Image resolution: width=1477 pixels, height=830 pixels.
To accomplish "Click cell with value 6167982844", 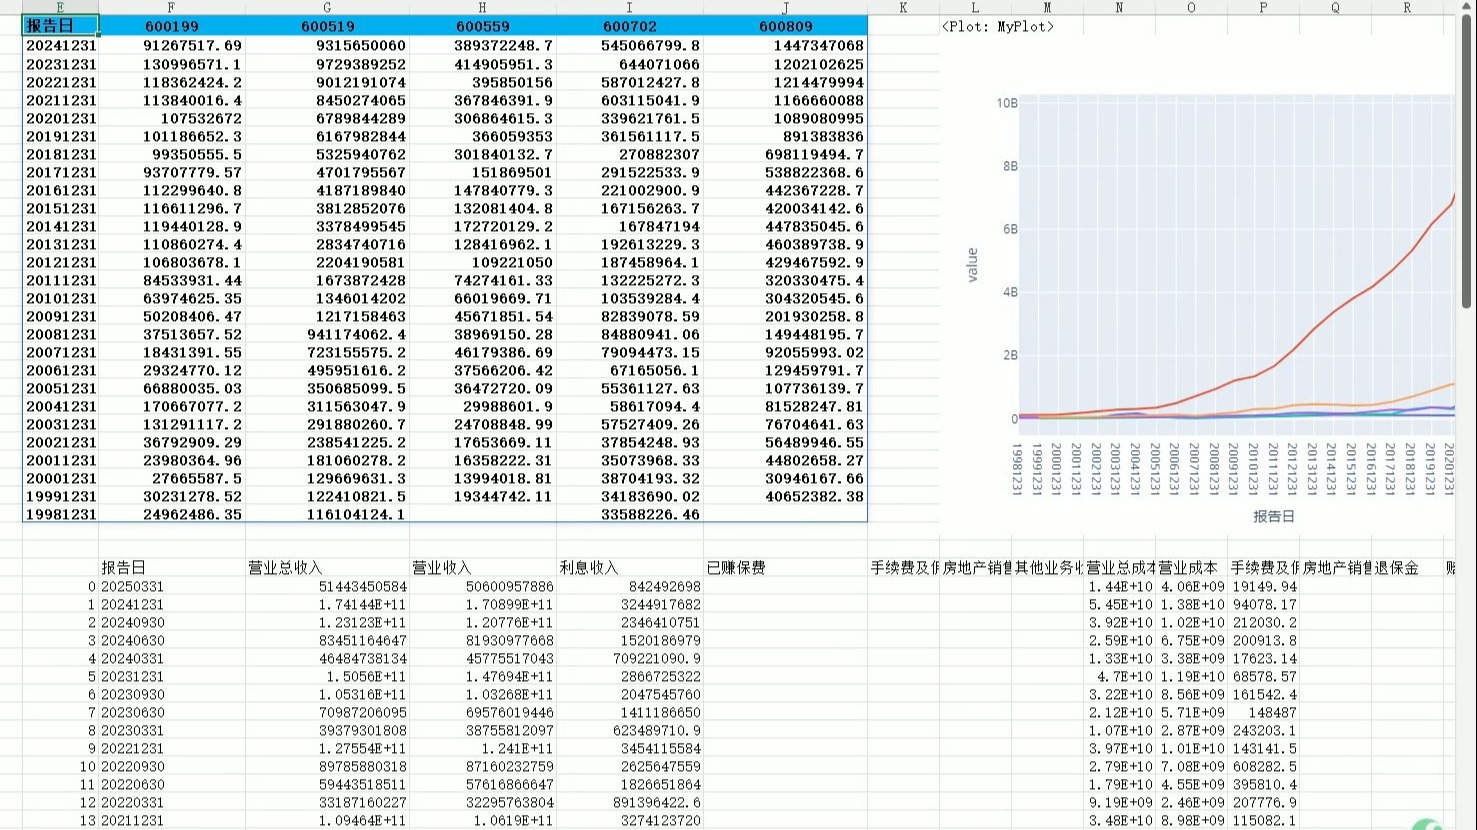I will (x=327, y=136).
